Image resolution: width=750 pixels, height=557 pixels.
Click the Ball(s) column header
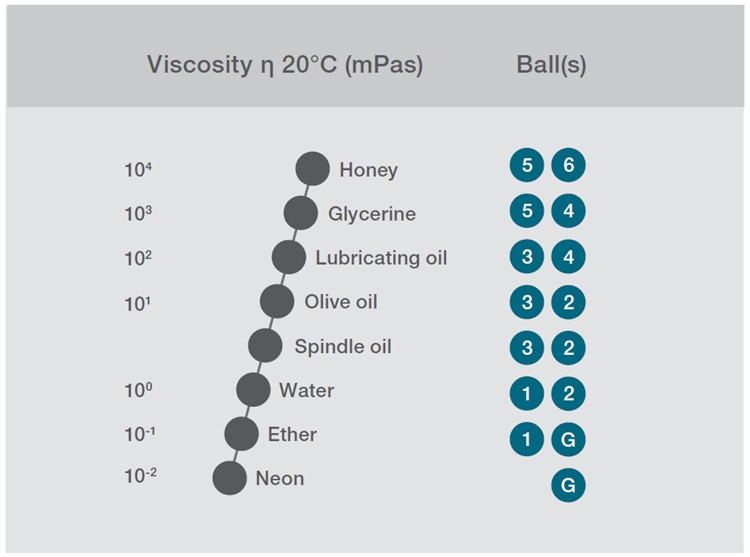coord(551,66)
